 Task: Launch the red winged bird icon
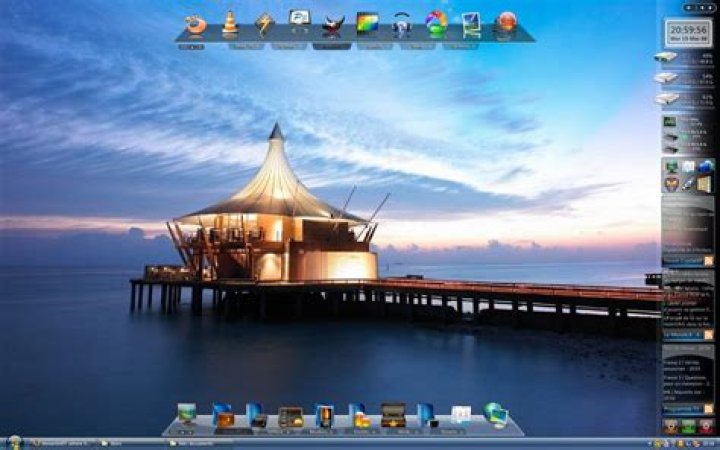(333, 25)
